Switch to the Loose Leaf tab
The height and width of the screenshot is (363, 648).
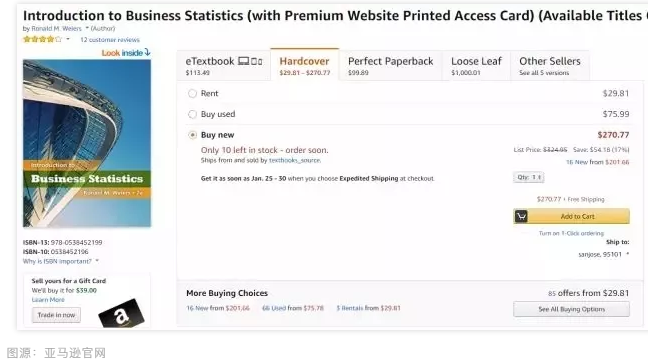click(x=476, y=65)
